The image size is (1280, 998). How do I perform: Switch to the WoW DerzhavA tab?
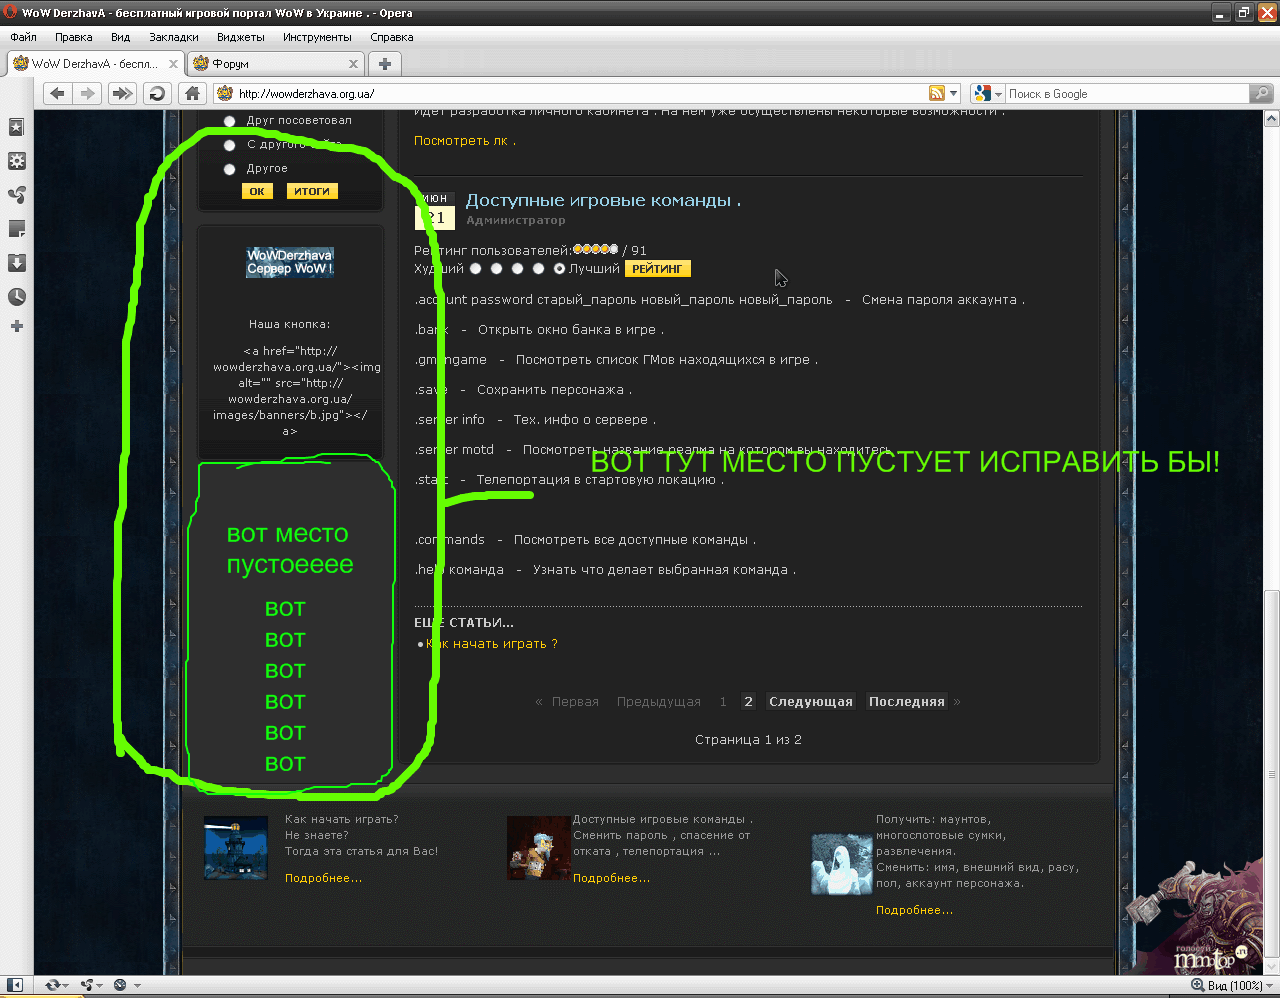point(95,64)
